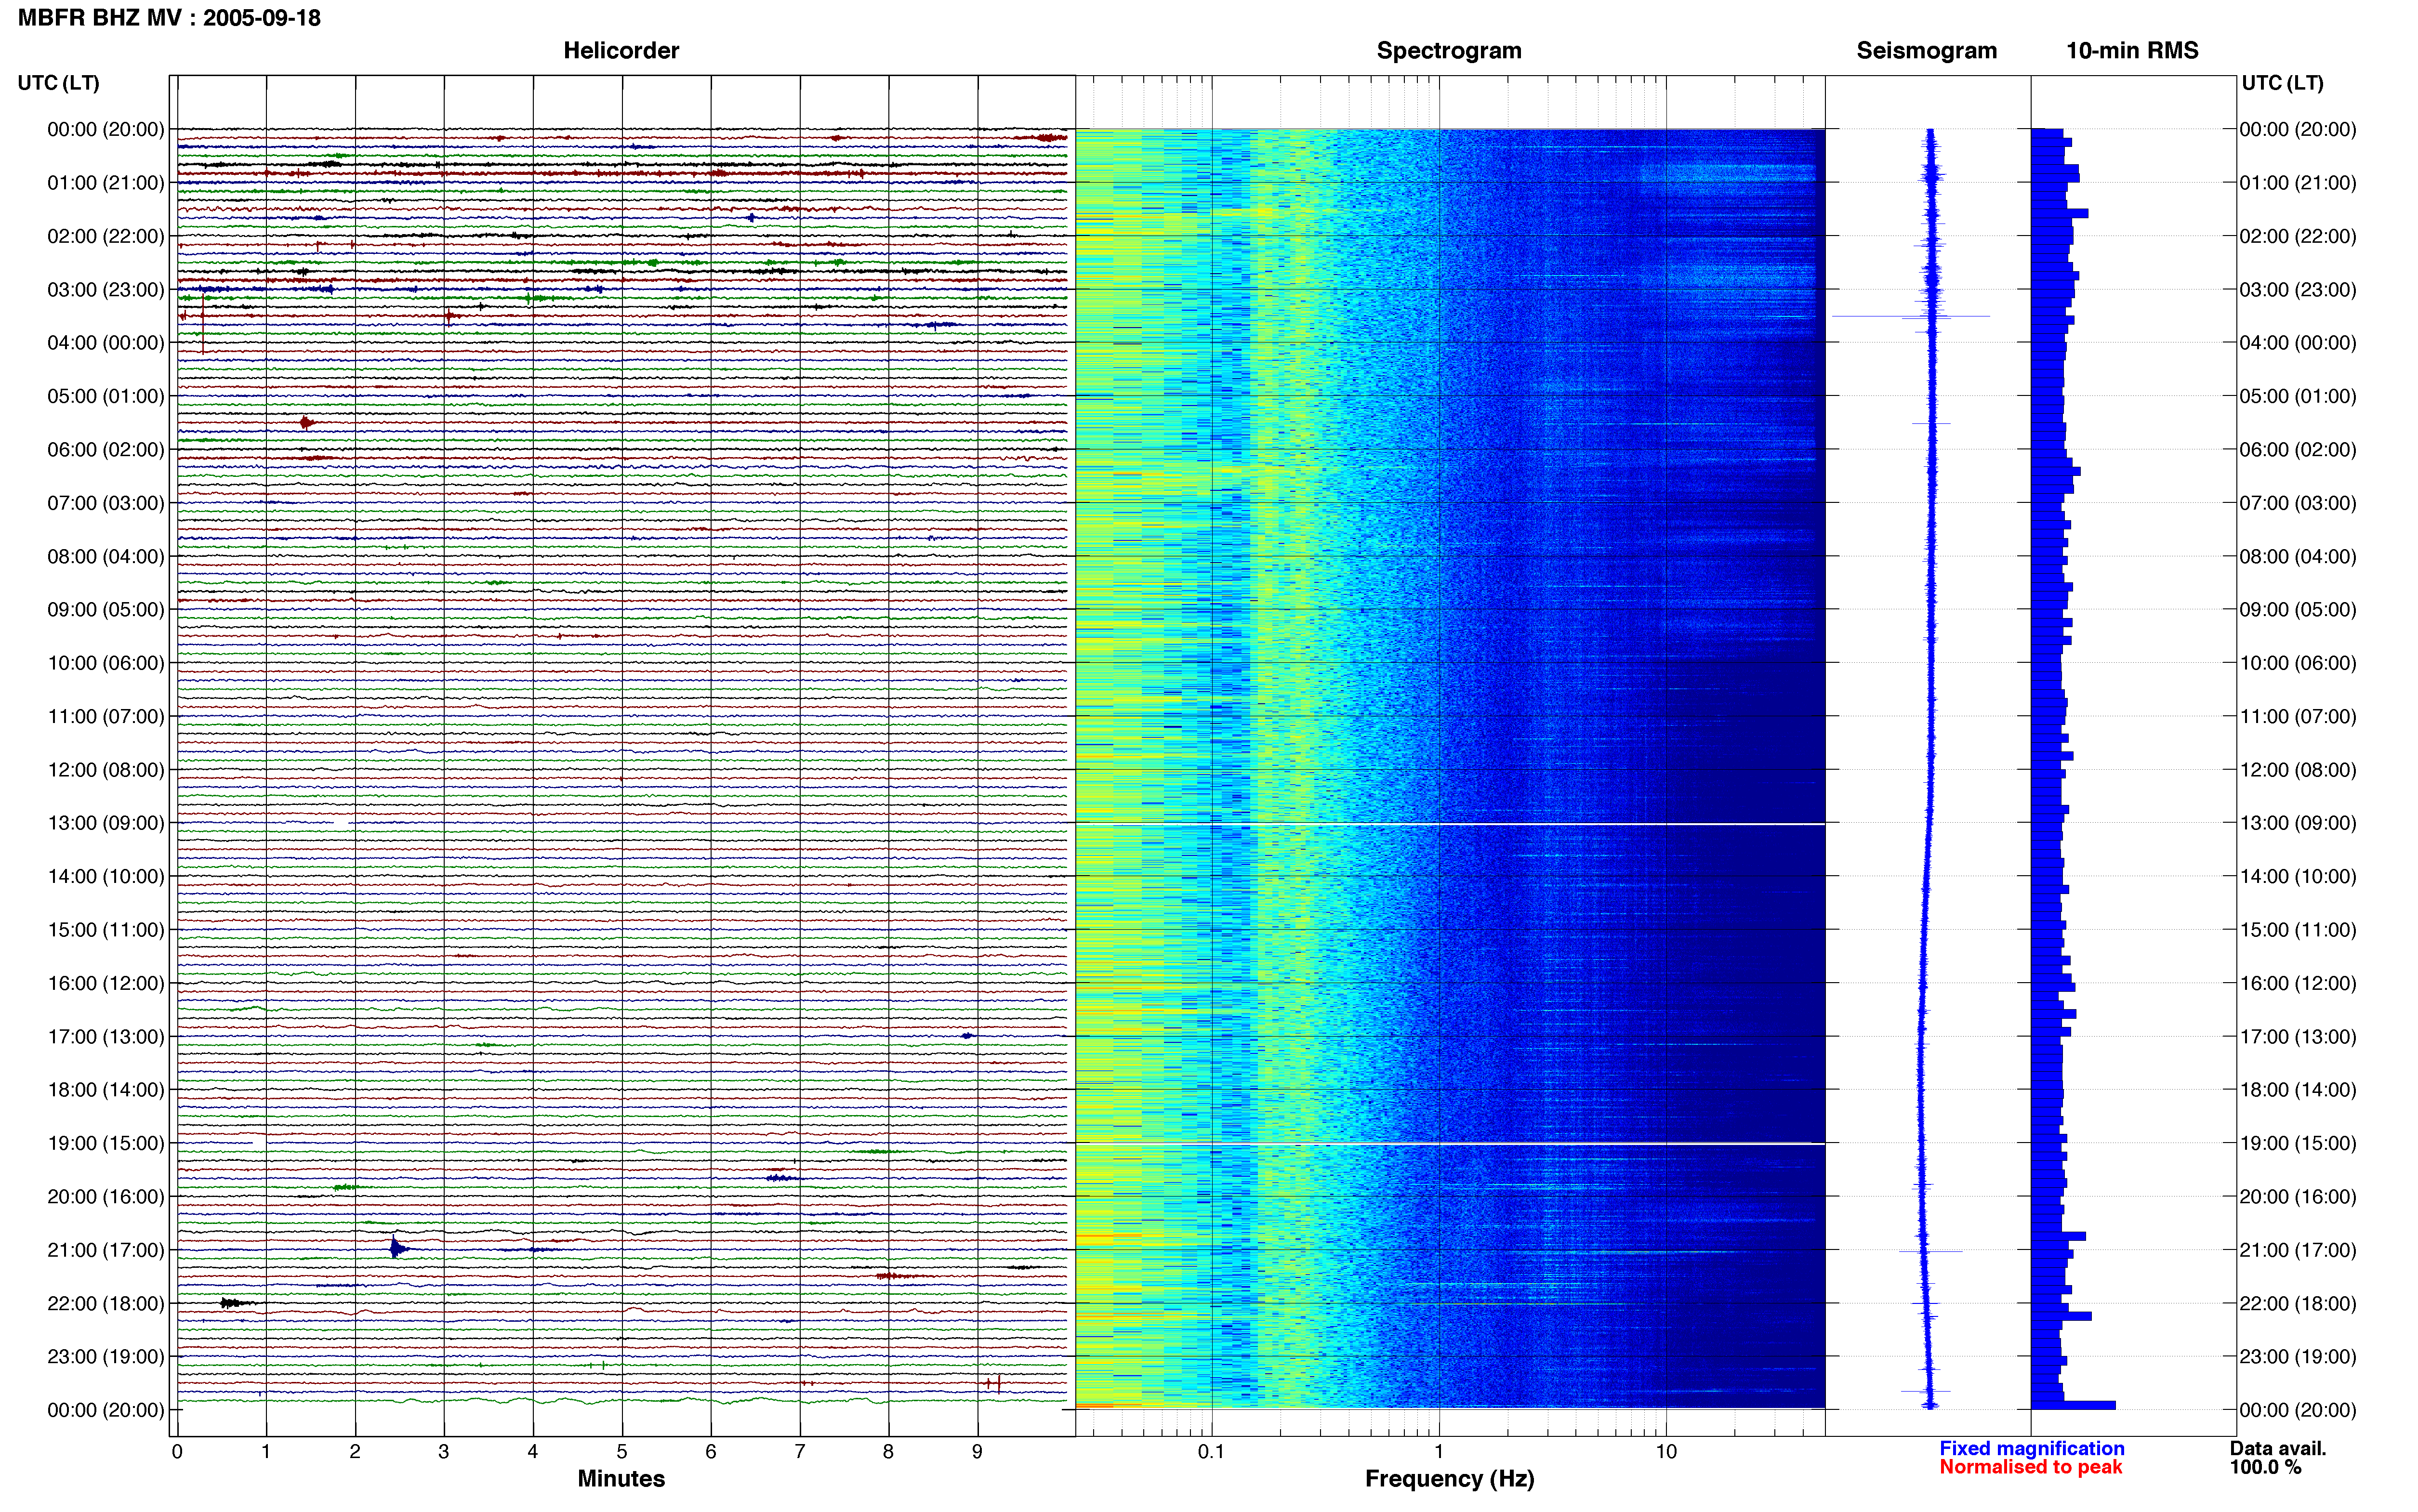Click 'Normalised to peak' legend text
This screenshot has width=2418, height=1512.
coord(2030,1467)
